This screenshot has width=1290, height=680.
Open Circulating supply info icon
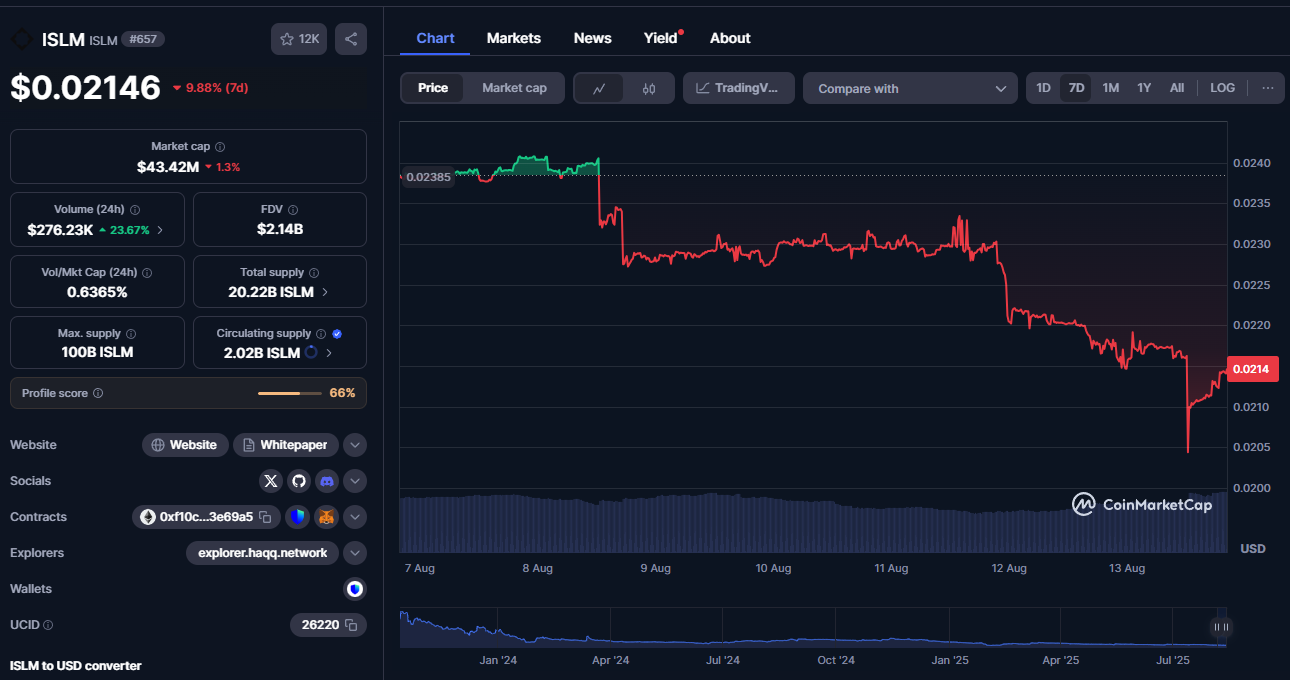click(321, 334)
